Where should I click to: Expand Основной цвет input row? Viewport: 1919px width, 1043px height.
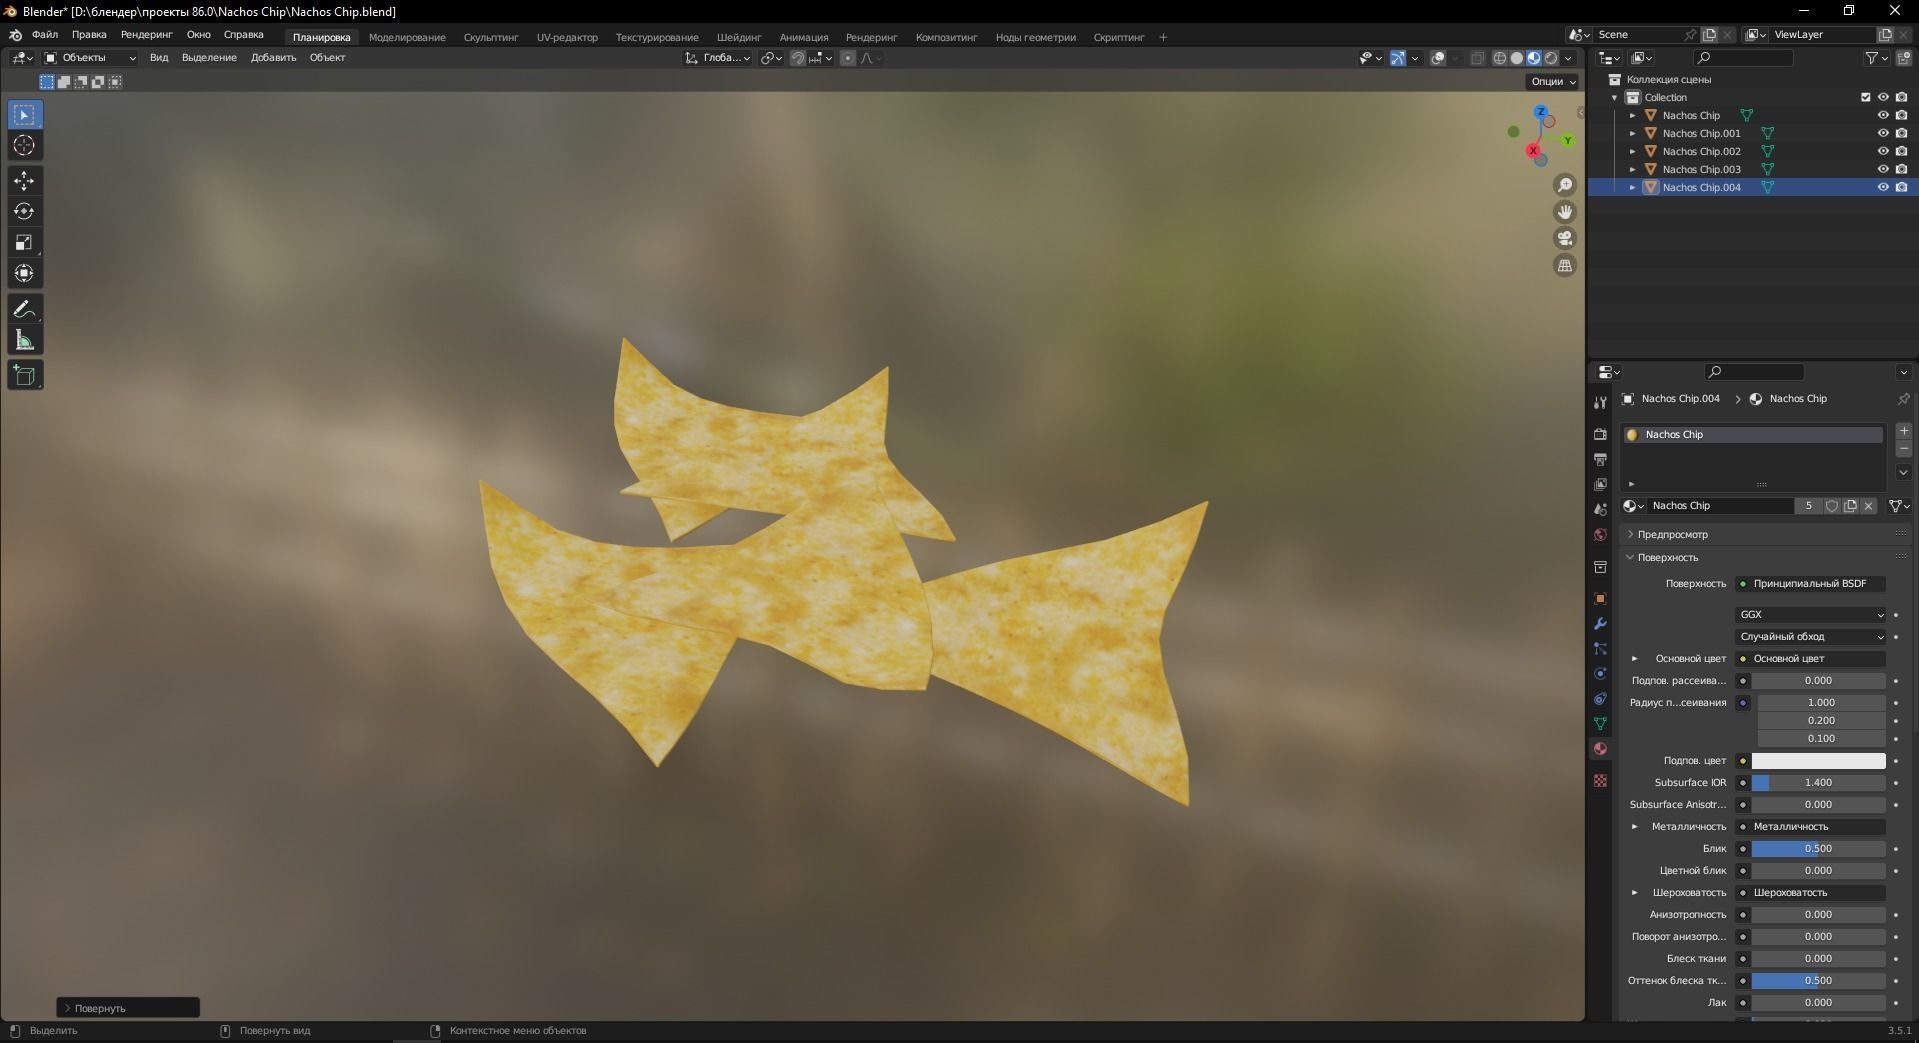(1635, 658)
